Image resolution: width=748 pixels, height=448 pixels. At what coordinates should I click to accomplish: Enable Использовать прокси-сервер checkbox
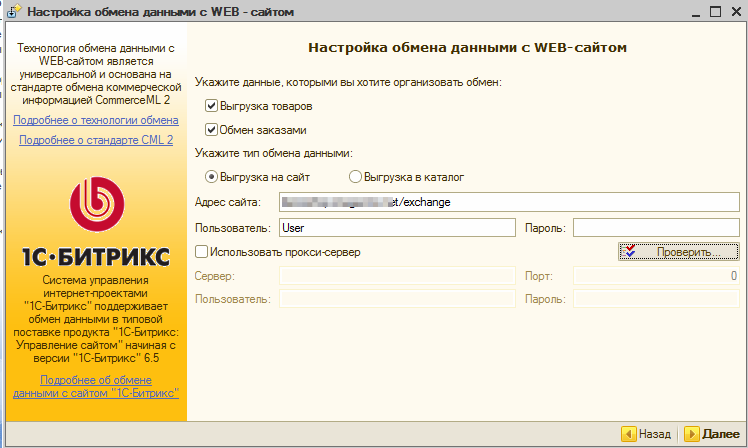click(201, 251)
